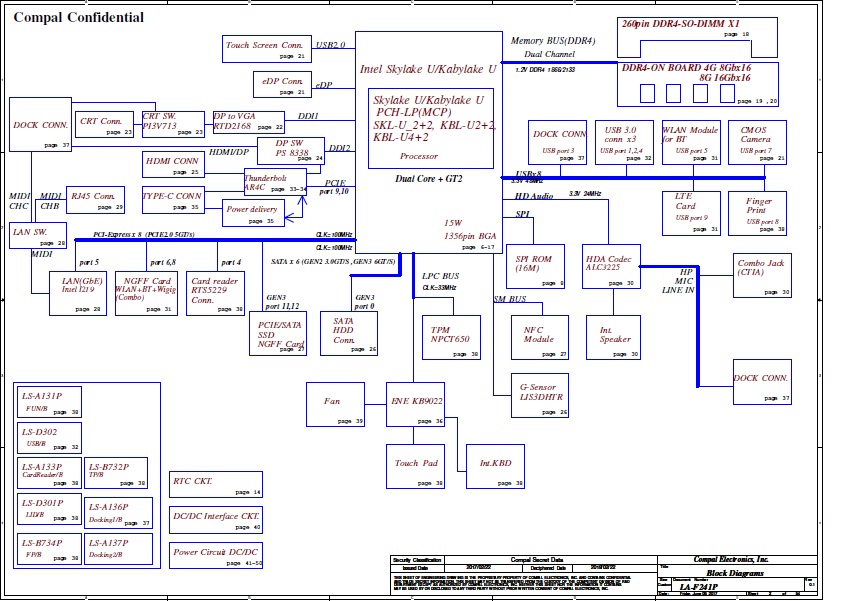Image resolution: width=851 pixels, height=601 pixels.
Task: Select the DC/DC Interface CKT. block
Action: [x=216, y=520]
